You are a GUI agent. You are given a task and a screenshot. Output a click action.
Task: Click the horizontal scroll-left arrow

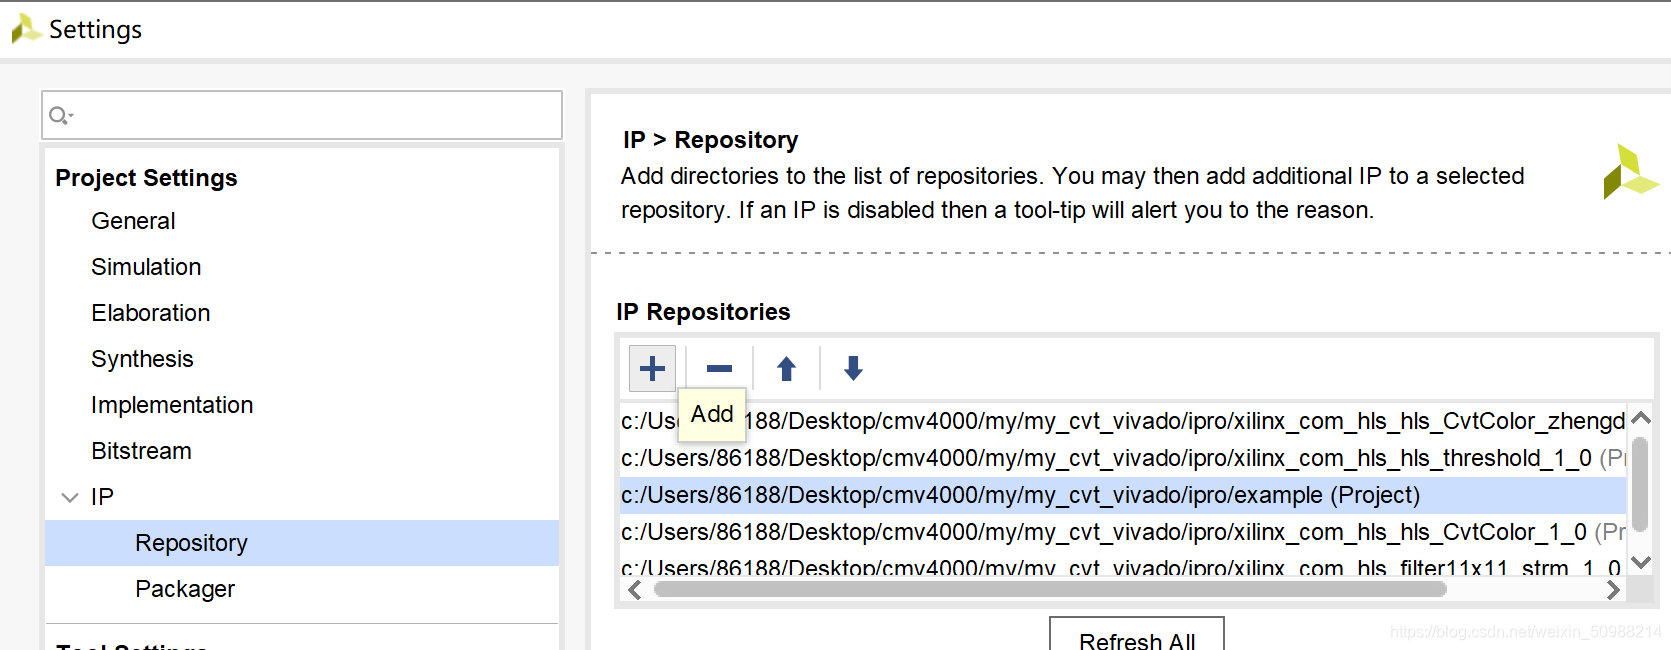click(x=634, y=590)
